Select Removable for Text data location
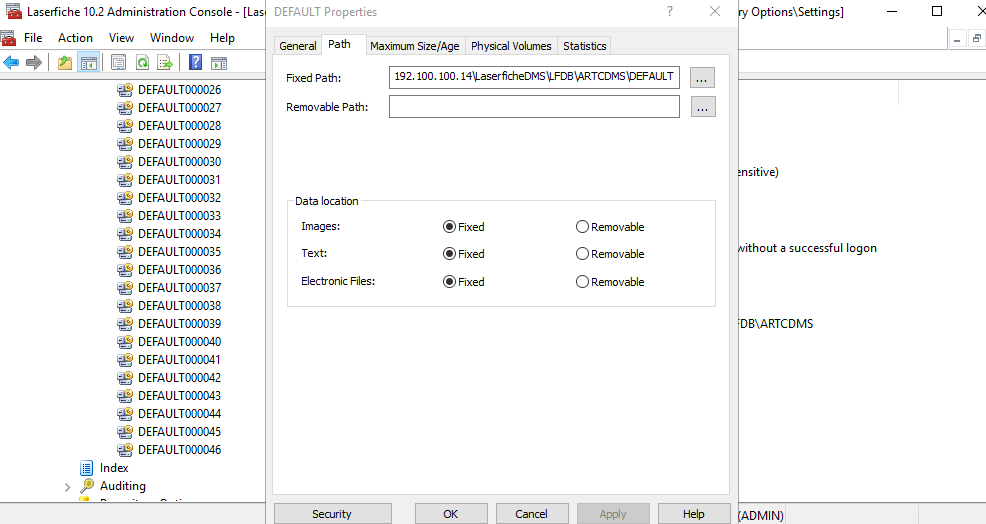986x524 pixels. tap(582, 254)
